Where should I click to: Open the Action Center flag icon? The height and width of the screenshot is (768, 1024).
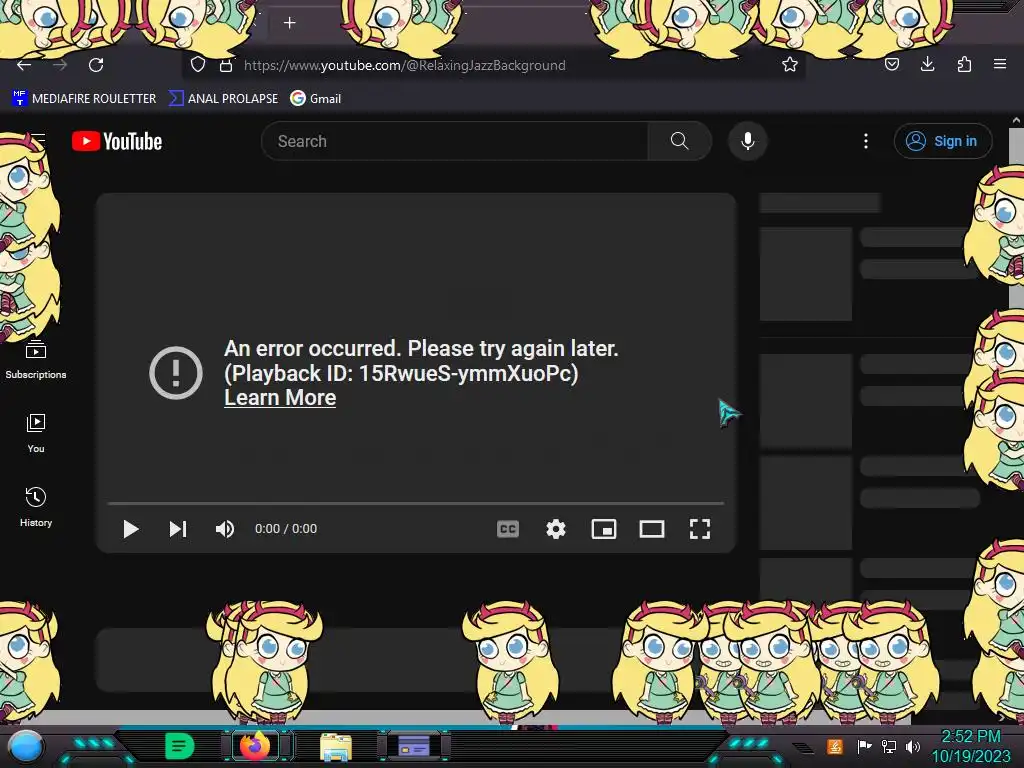(865, 746)
